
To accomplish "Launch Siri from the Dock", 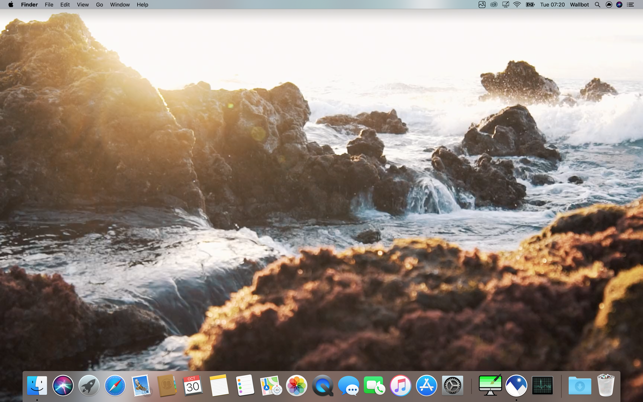I will (x=63, y=385).
